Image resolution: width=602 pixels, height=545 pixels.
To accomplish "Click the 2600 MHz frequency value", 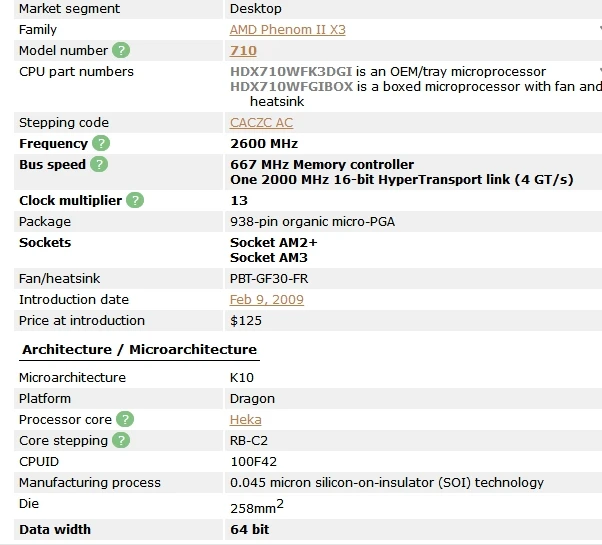I will coord(264,144).
